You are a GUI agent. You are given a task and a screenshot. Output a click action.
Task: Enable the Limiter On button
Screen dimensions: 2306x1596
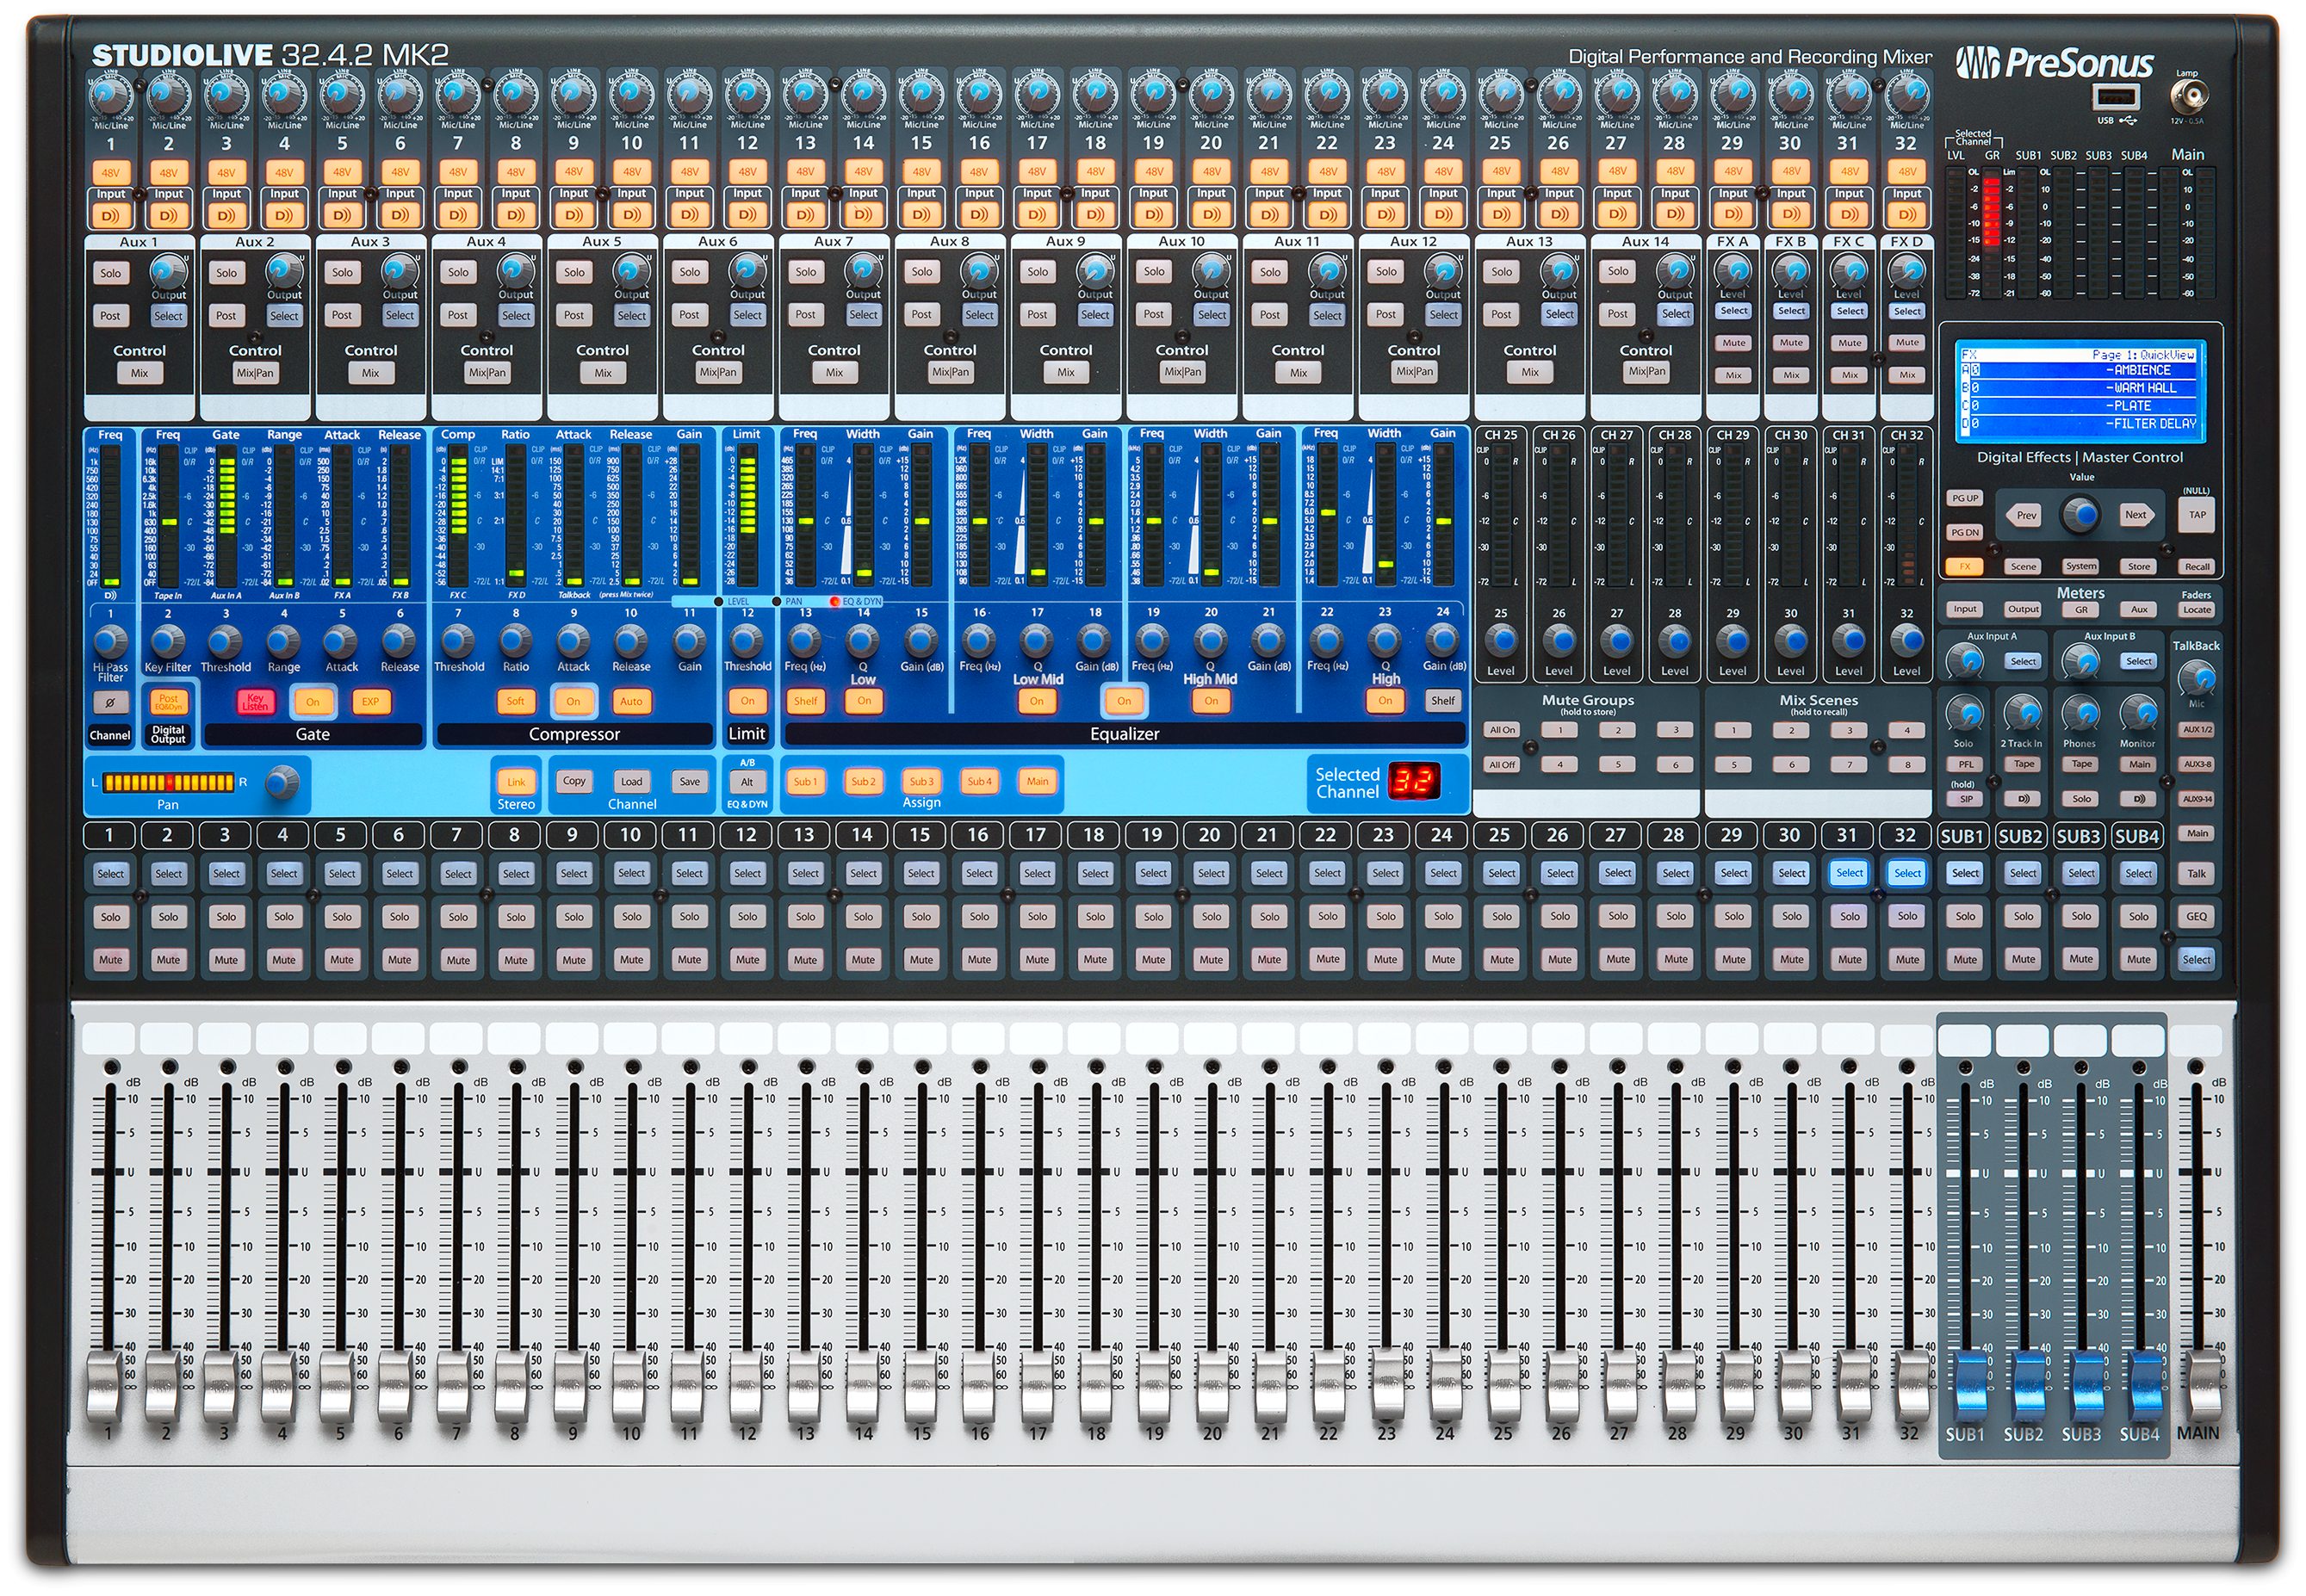tap(747, 701)
